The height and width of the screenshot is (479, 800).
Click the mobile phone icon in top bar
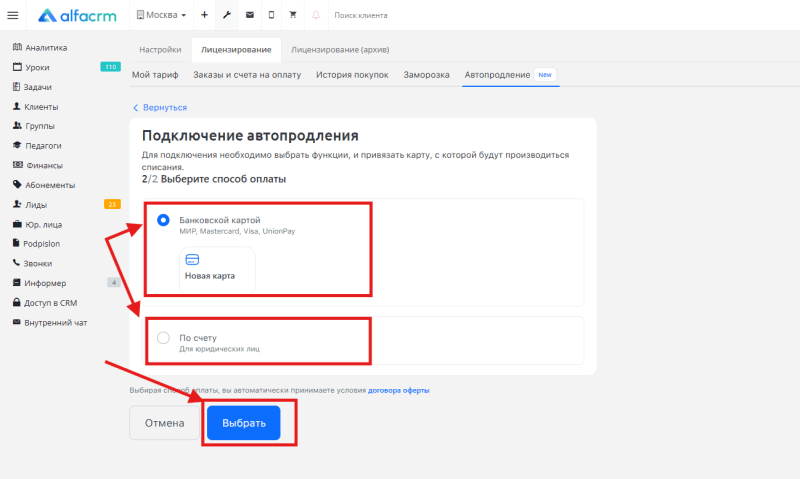[271, 15]
